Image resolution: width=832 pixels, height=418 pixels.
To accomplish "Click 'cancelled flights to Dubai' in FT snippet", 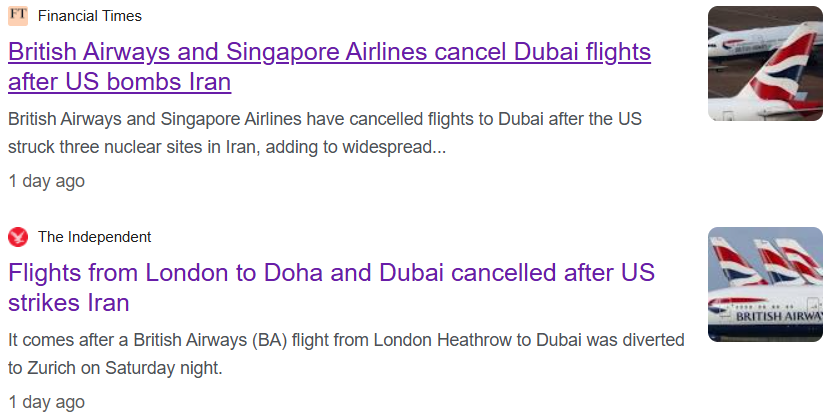I will pos(446,119).
